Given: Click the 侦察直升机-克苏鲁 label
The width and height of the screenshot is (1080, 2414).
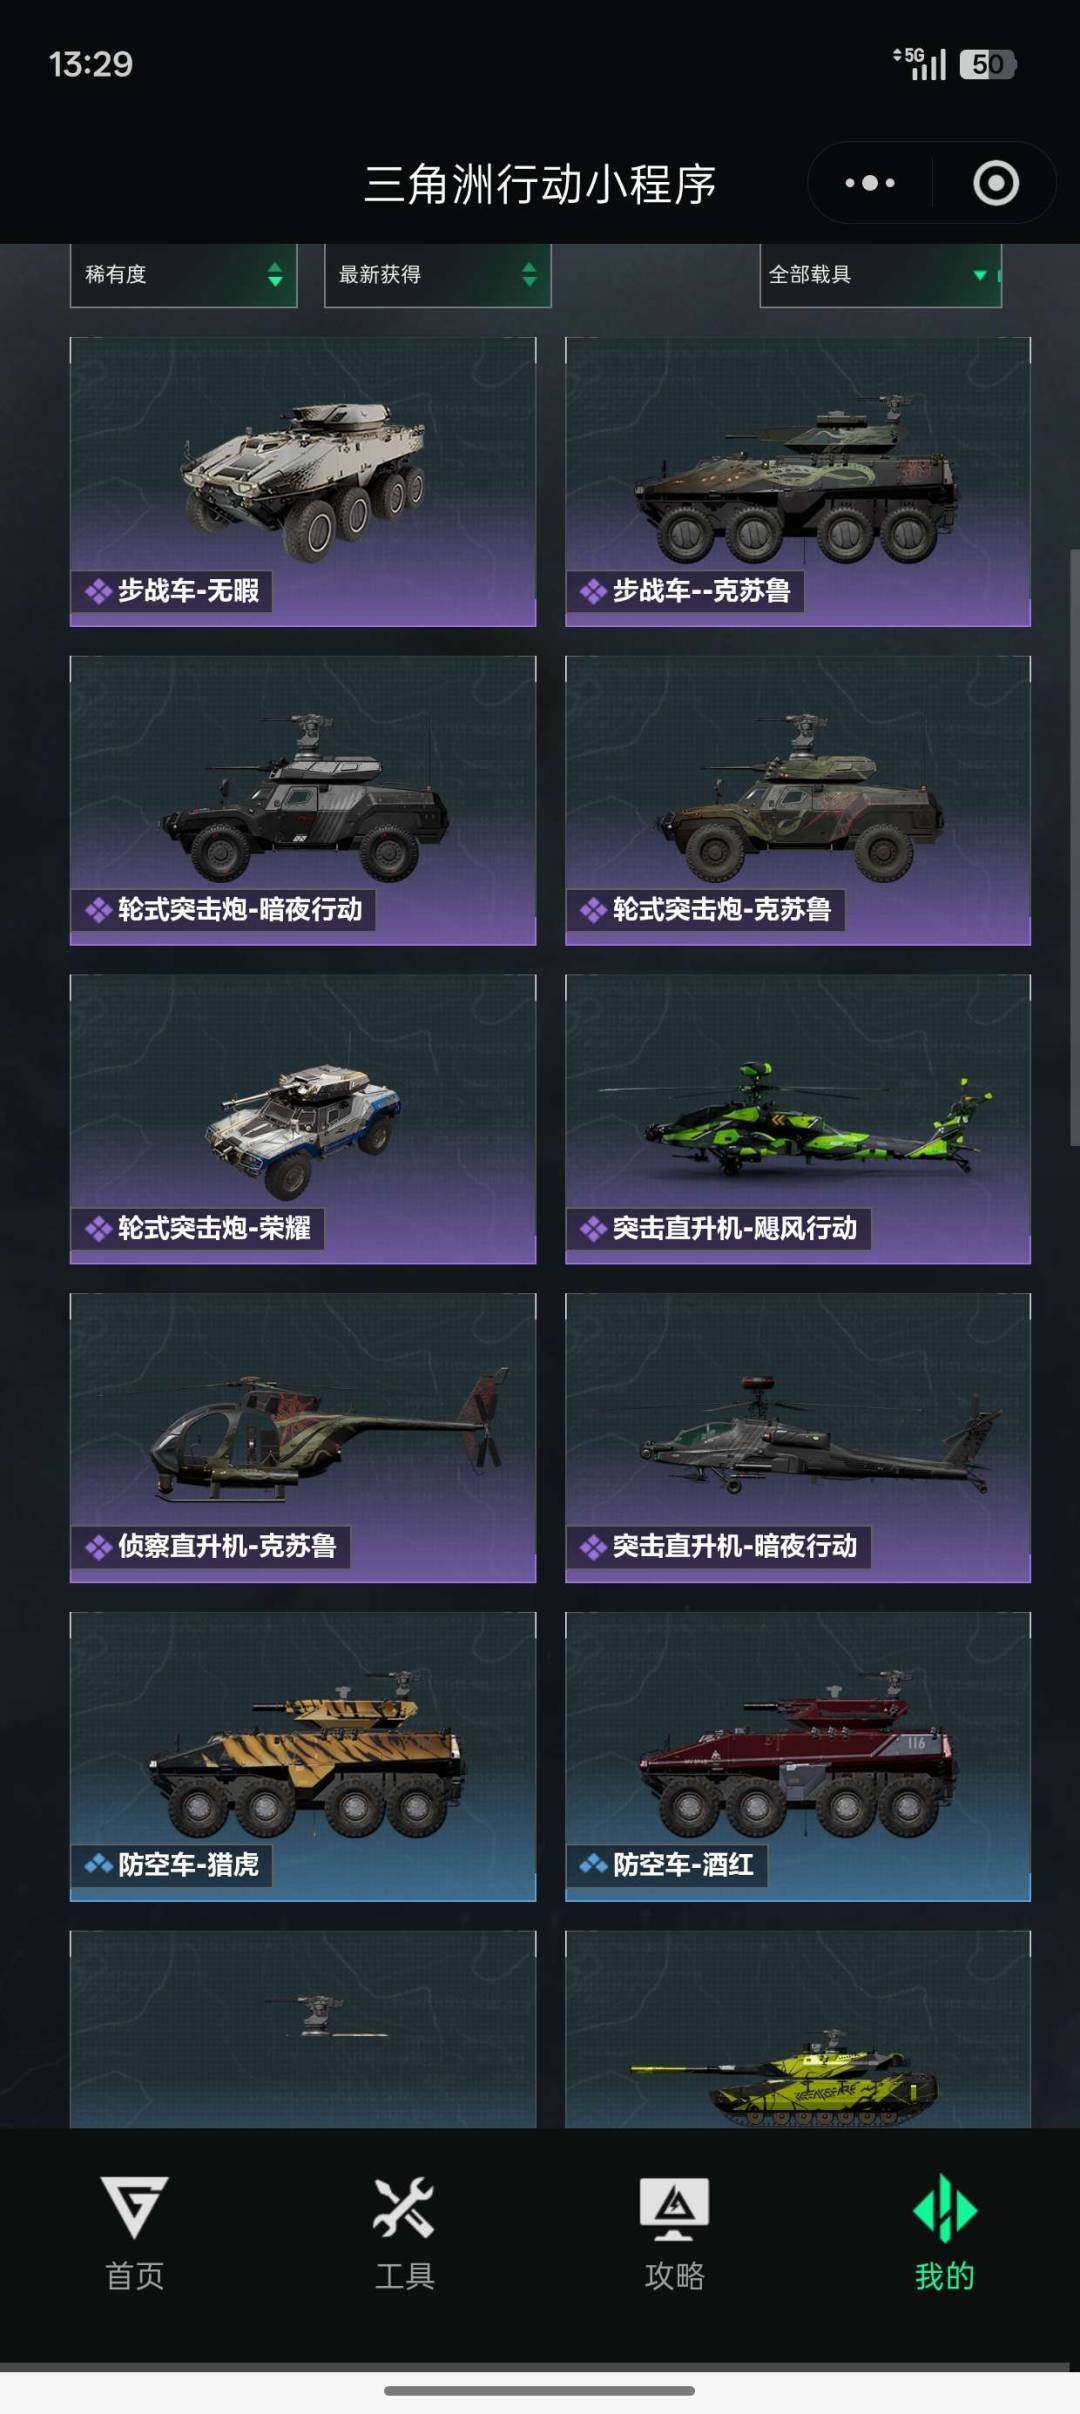Looking at the screenshot, I should (227, 1546).
